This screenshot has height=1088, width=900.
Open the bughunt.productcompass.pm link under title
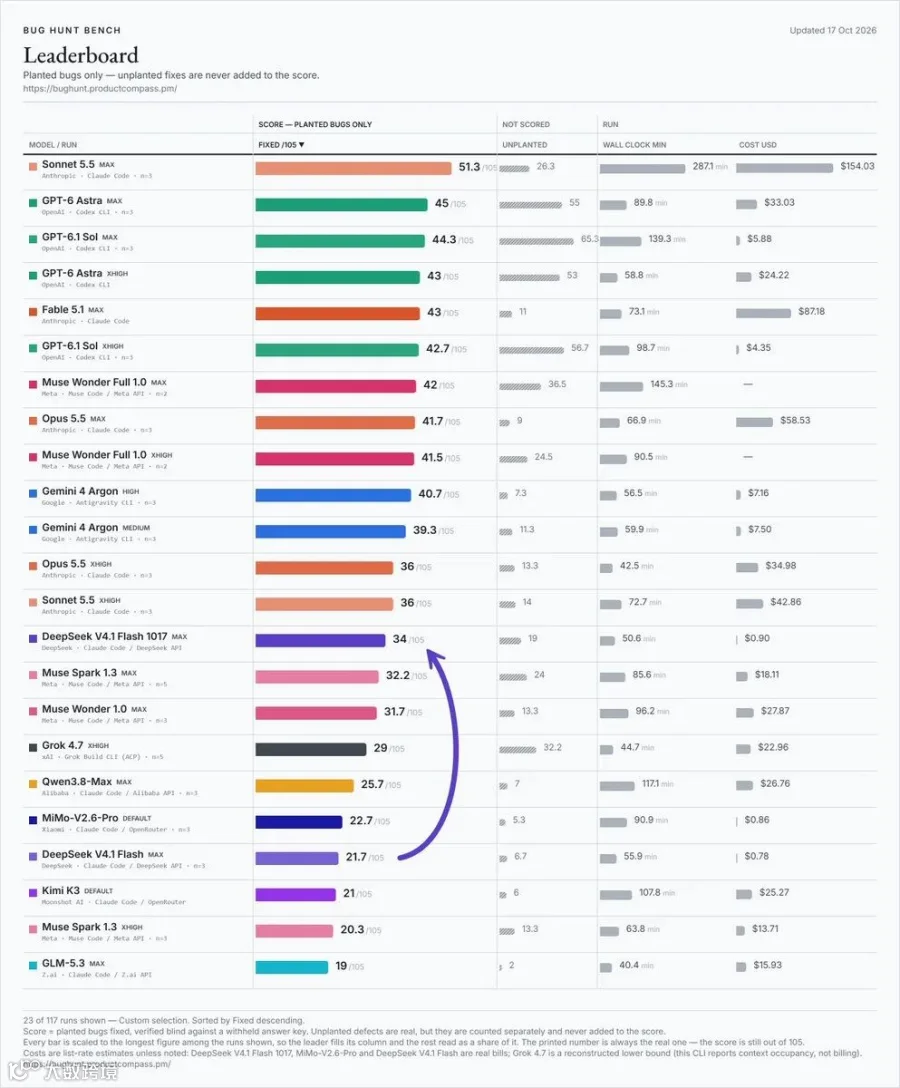[100, 89]
